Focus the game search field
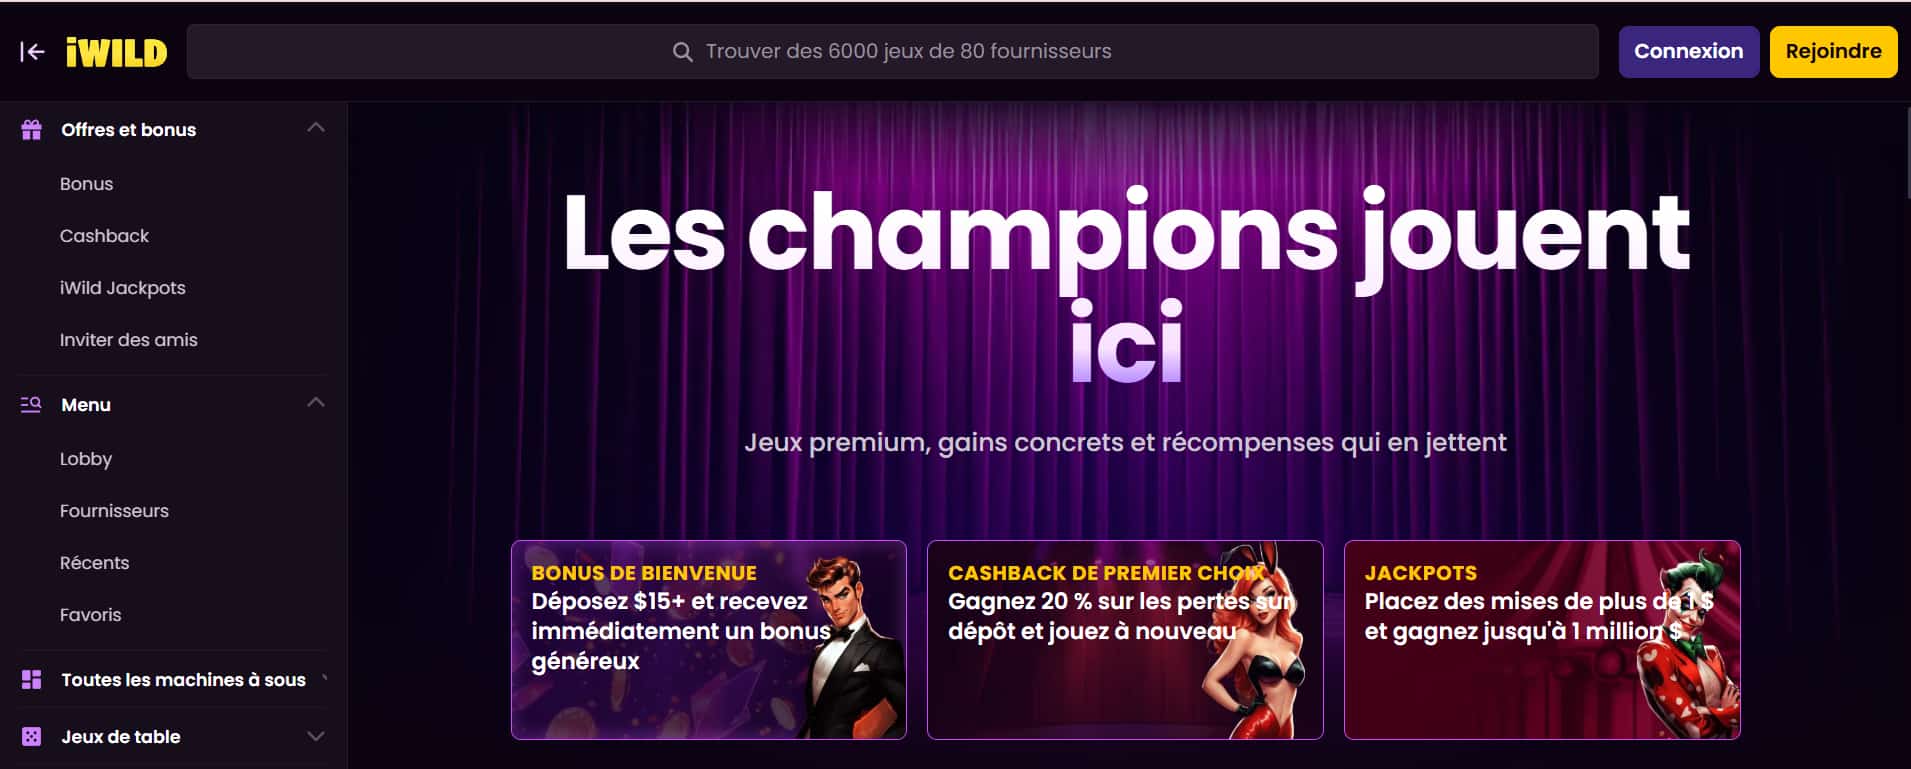 [892, 52]
